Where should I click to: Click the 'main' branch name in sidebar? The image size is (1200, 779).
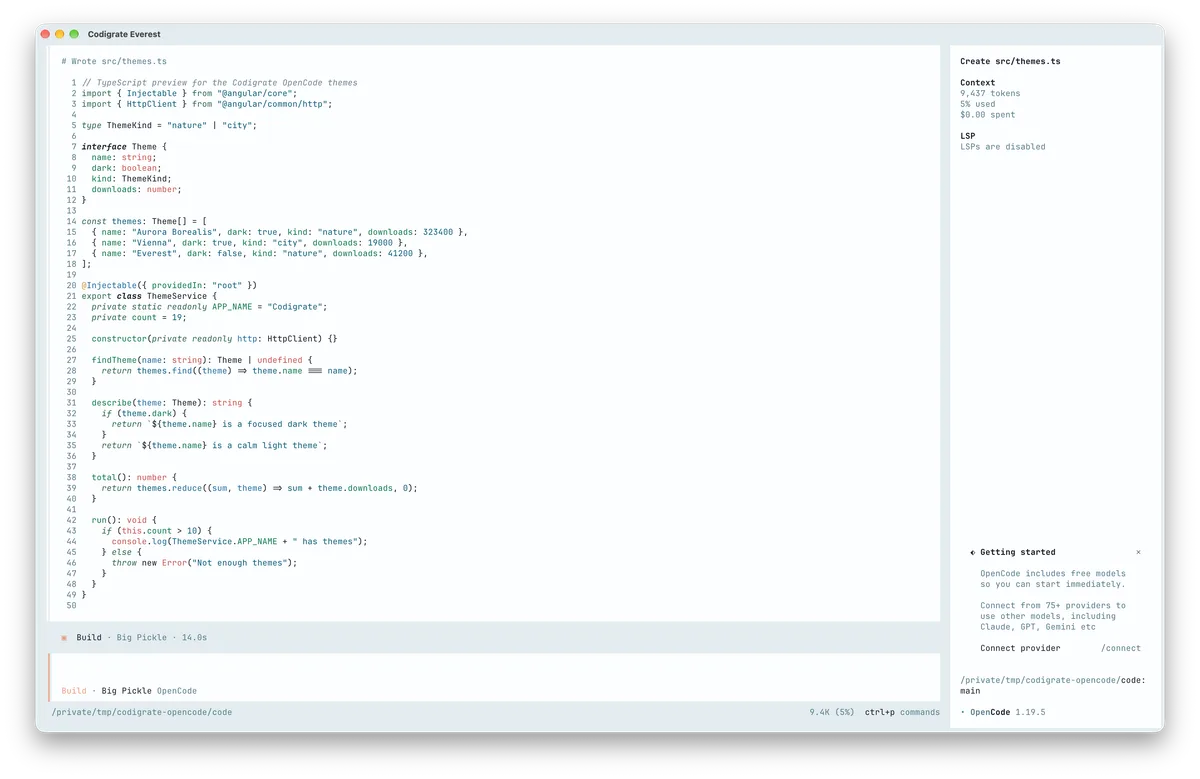970,690
